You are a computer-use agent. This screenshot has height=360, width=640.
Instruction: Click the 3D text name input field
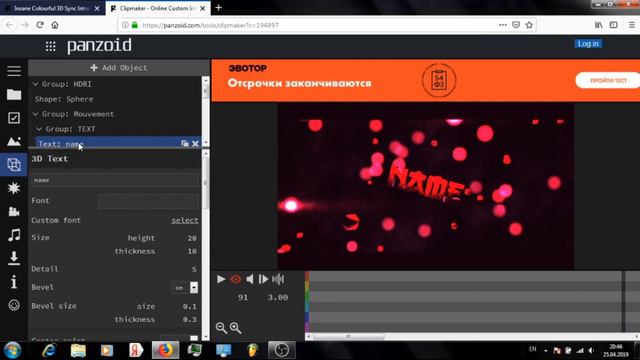(x=115, y=180)
